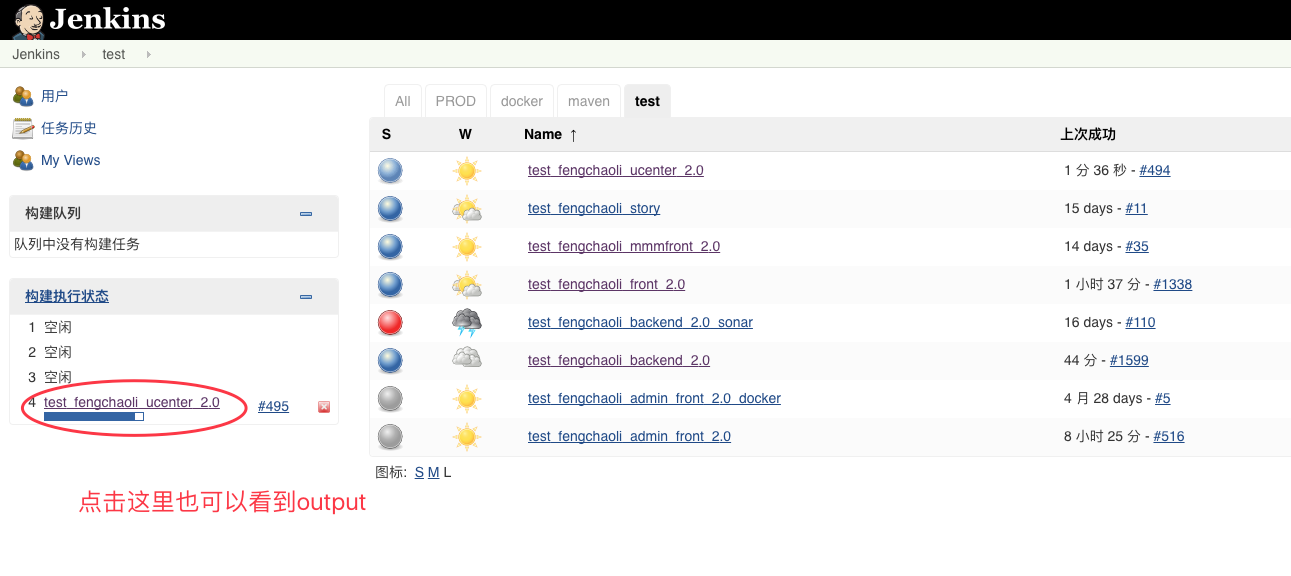Image resolution: width=1291 pixels, height=576 pixels.
Task: Open running job test_fengchaoli_ucenter_2.0 in executor 4
Action: point(132,402)
